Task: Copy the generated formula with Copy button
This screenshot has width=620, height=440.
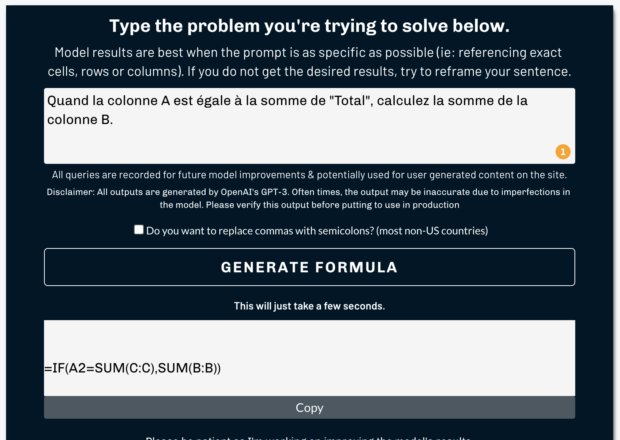Action: pos(309,408)
